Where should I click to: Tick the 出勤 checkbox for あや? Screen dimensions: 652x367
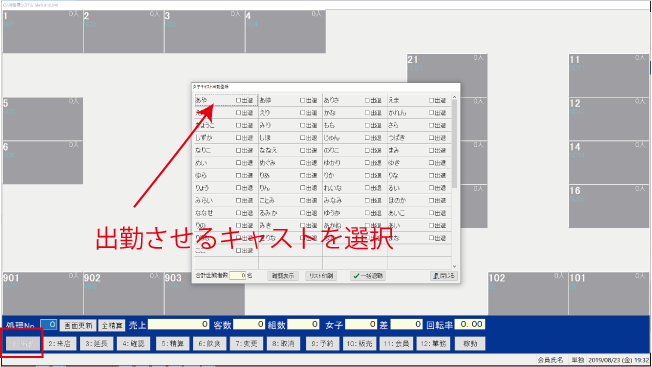[x=239, y=101]
